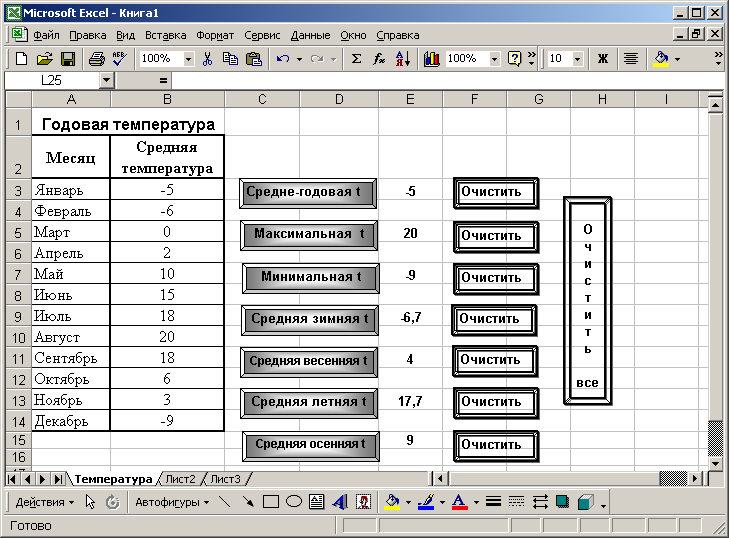Apply 3-D effect from drawing toolbar

pyautogui.click(x=586, y=502)
